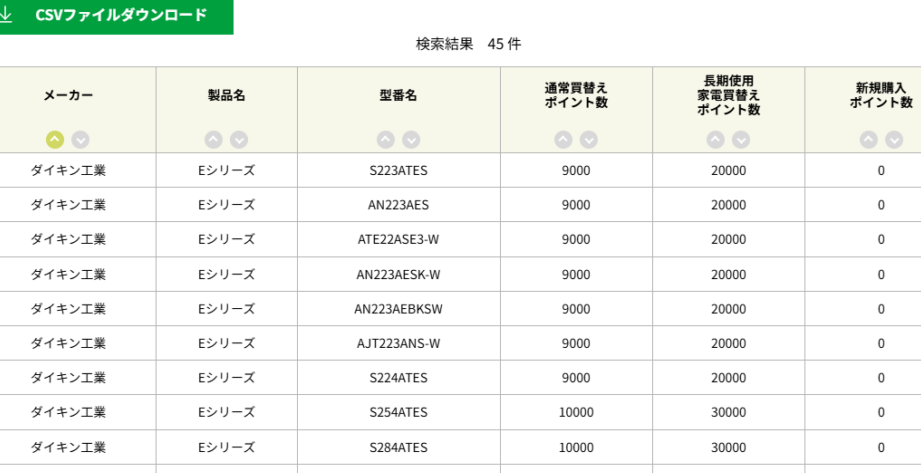
Task: Sort 製品名 column ascending
Action: [213, 140]
